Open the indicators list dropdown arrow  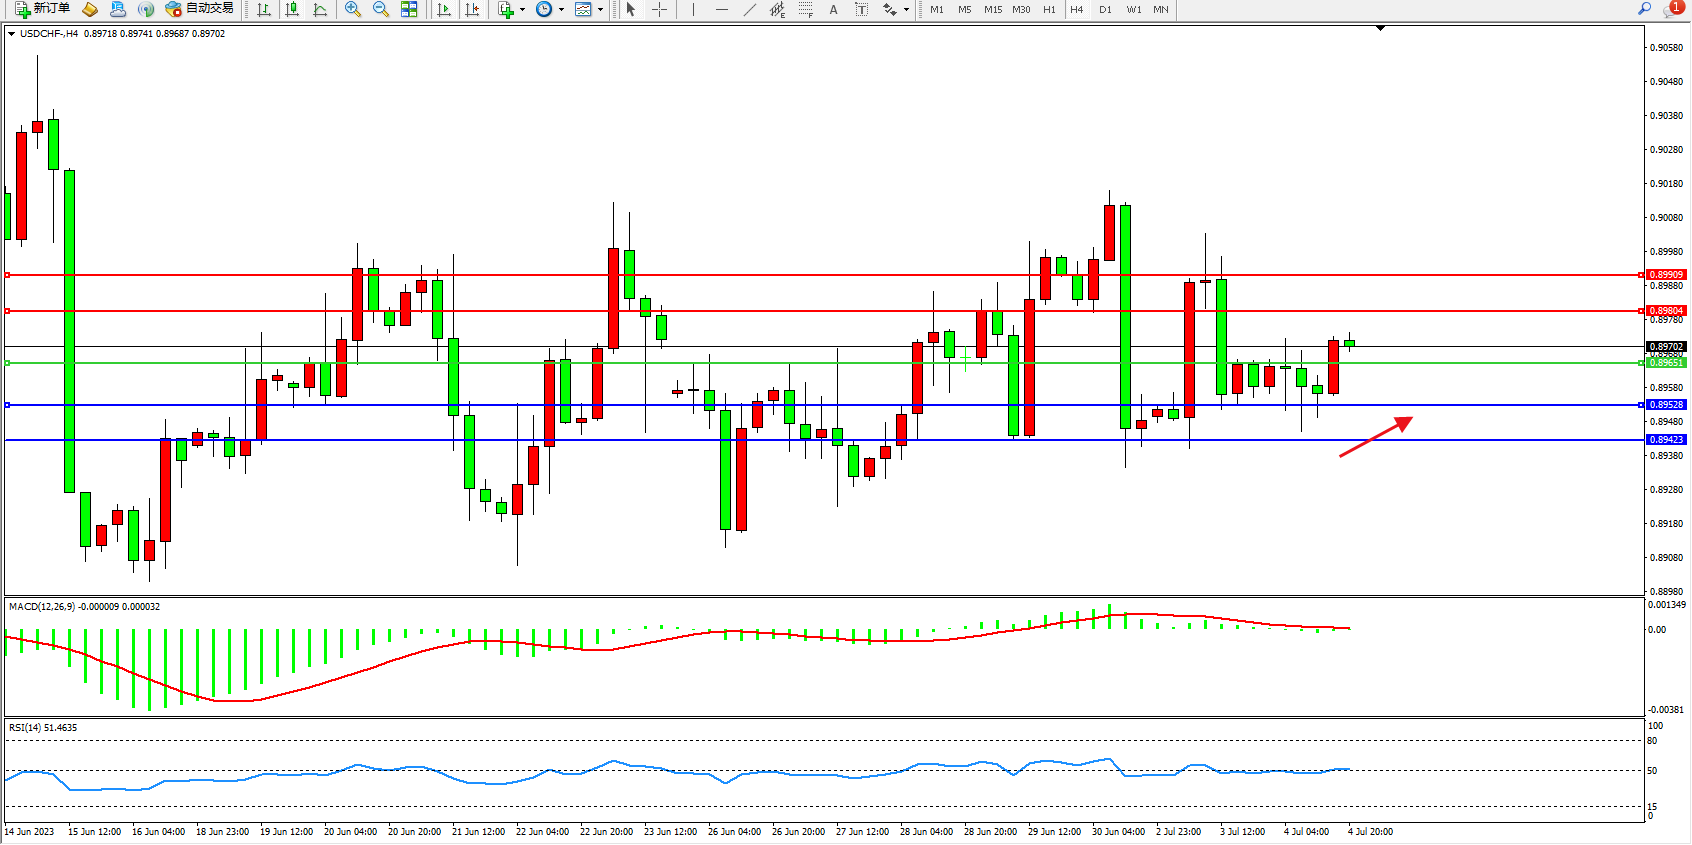tap(522, 10)
